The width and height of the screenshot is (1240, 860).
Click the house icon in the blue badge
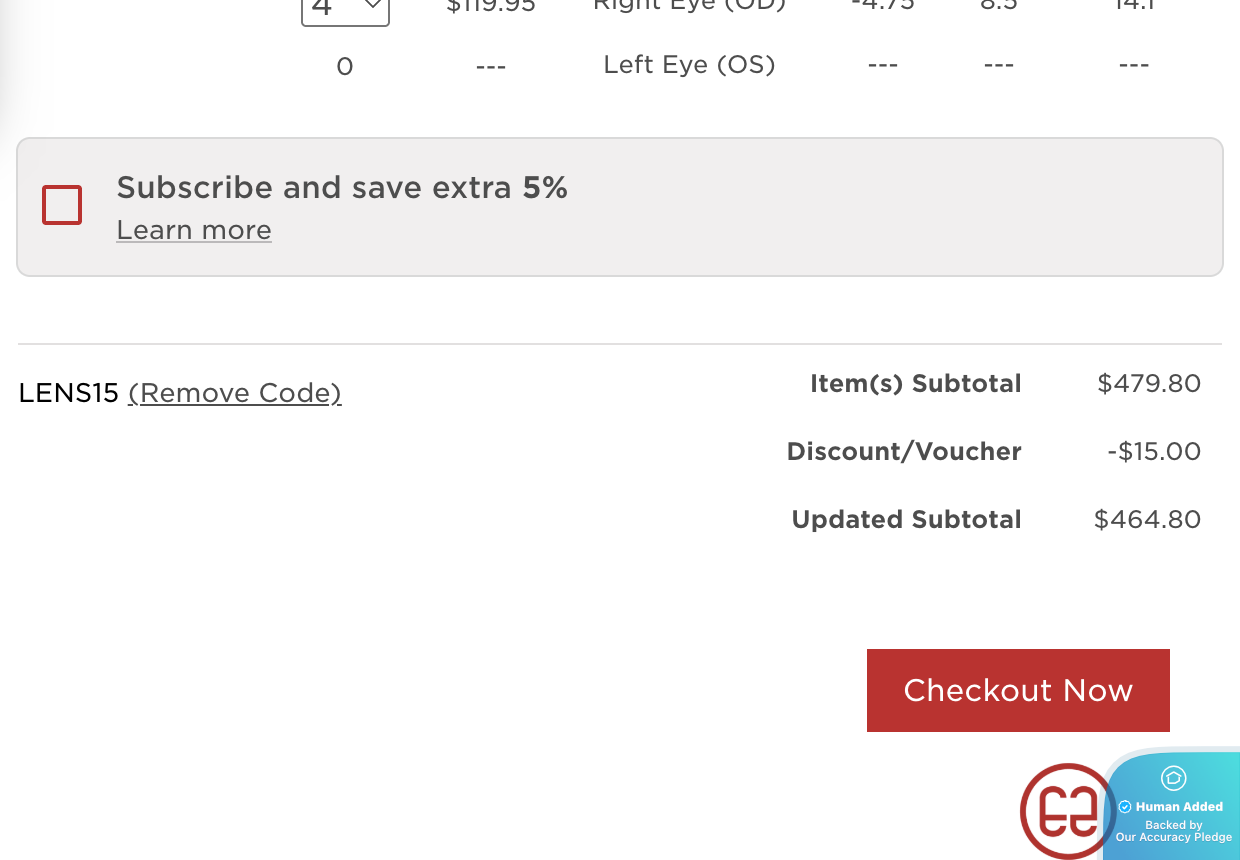tap(1173, 778)
